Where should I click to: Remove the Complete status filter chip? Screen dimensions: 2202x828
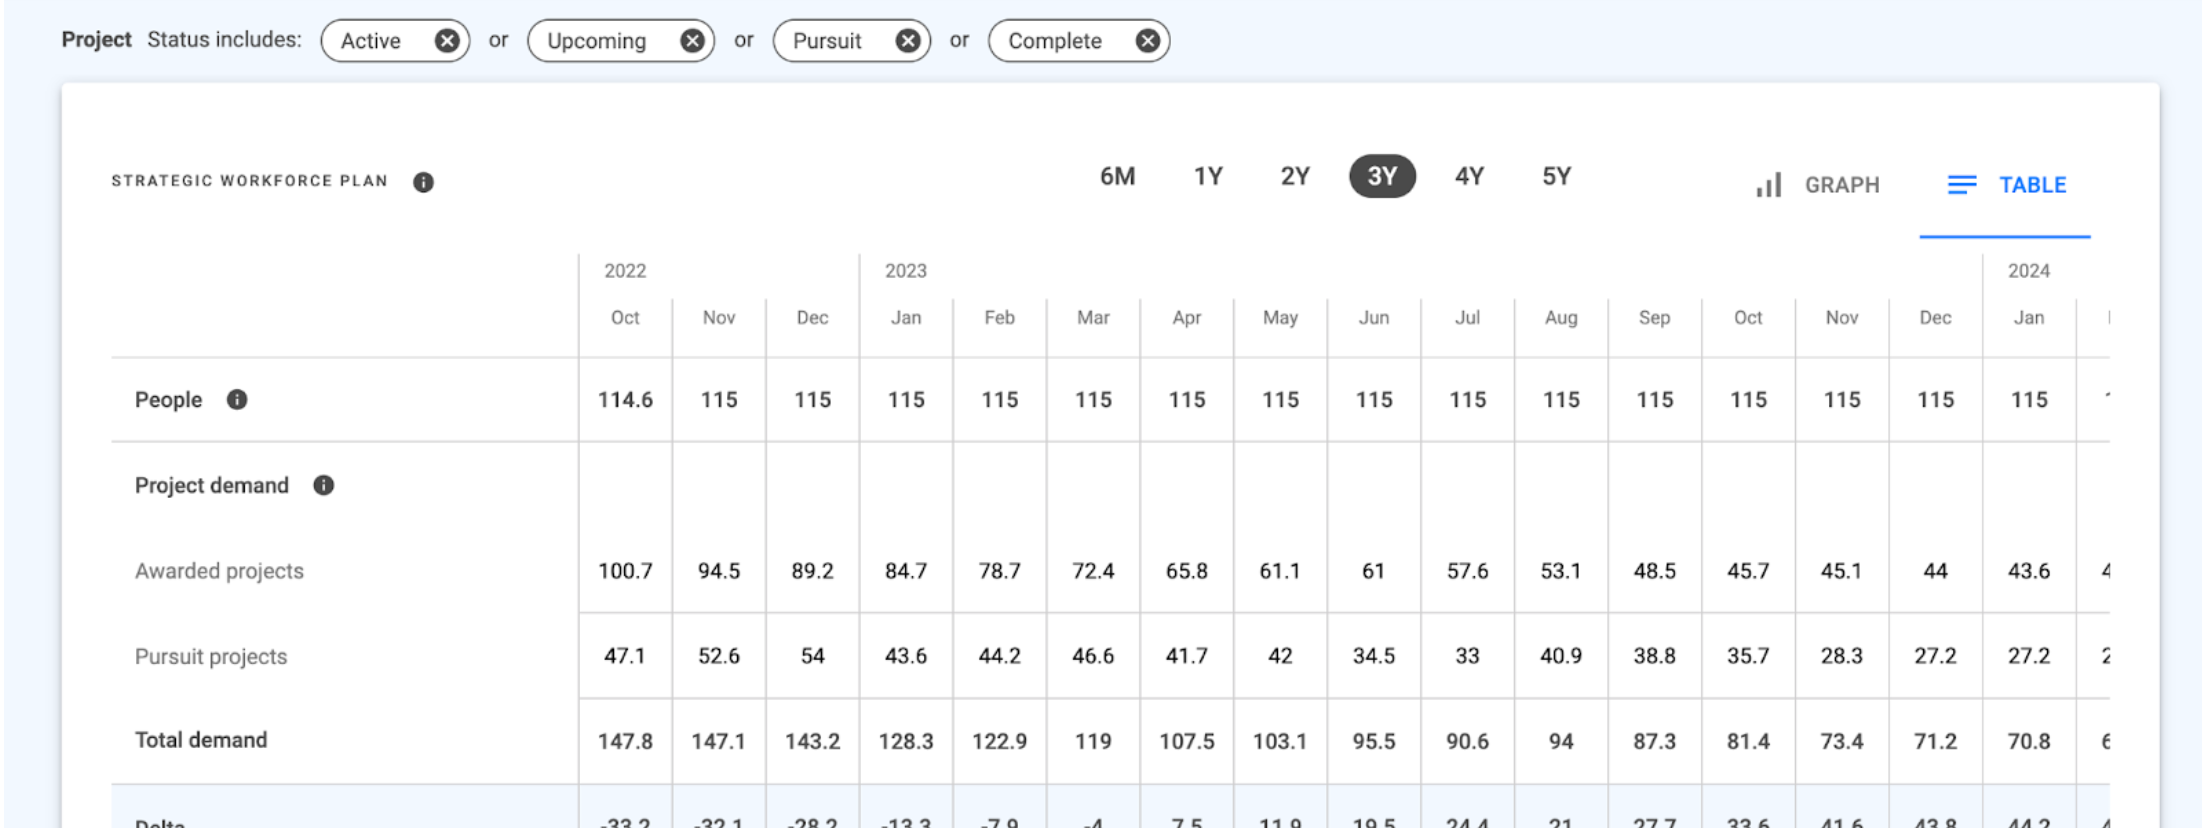tap(1148, 41)
